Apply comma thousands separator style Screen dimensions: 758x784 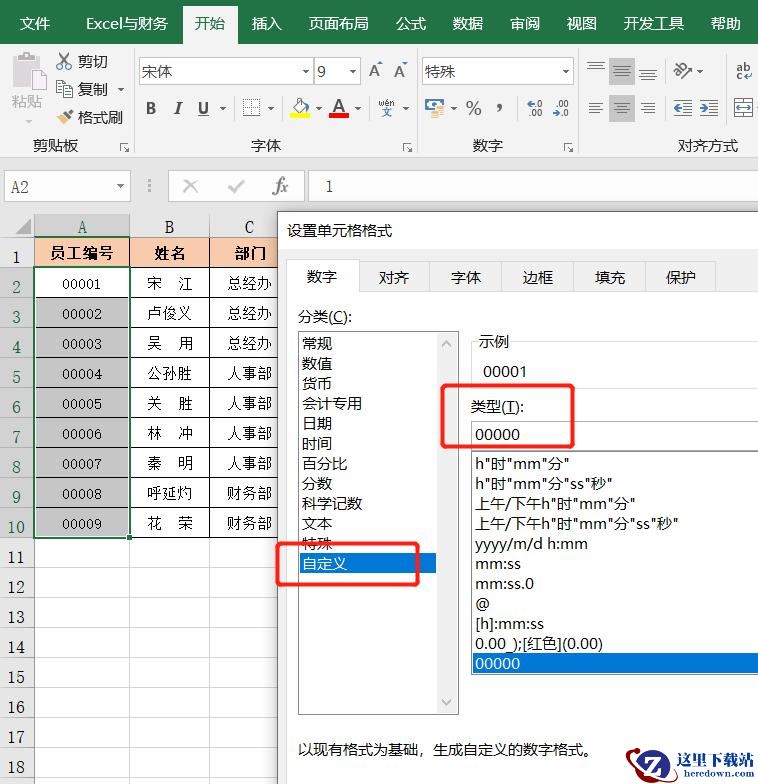click(500, 108)
